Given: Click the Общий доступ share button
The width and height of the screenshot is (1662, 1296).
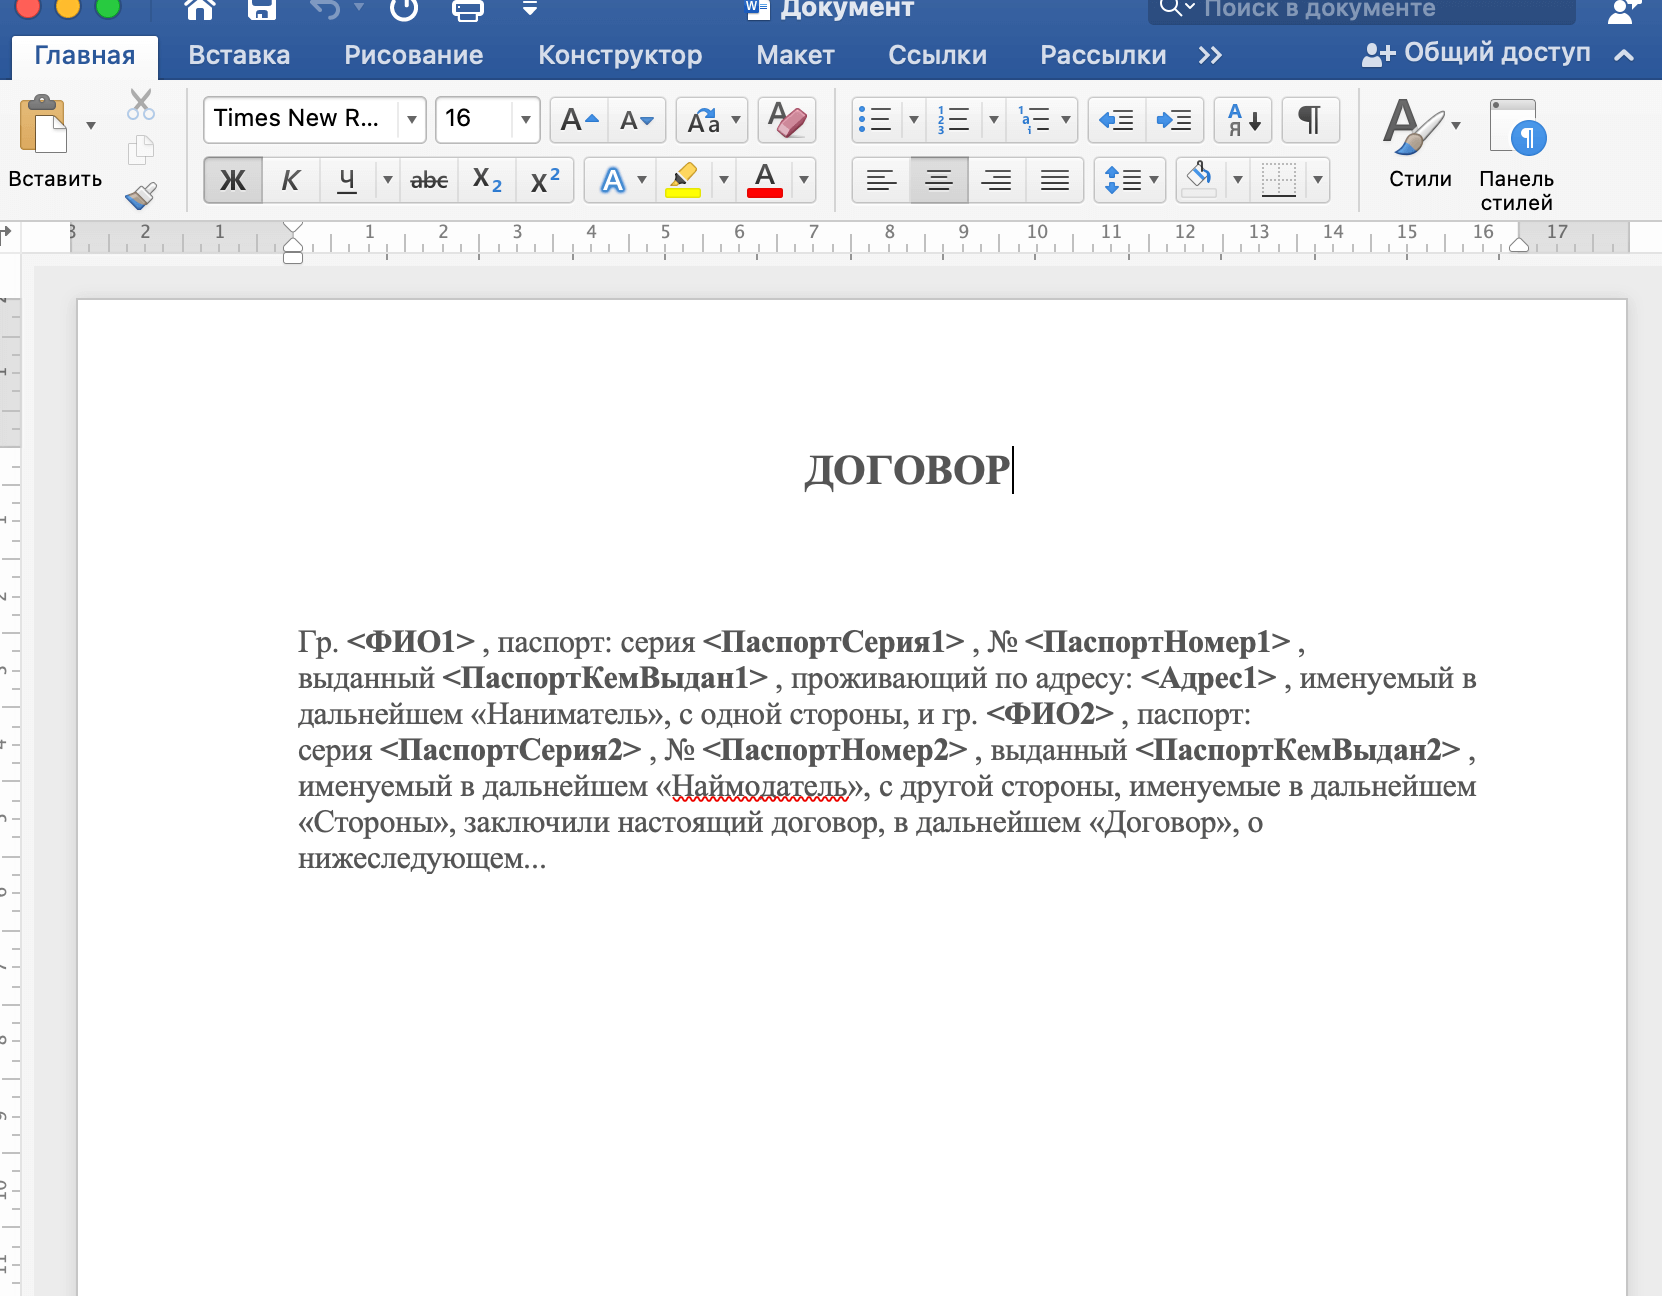Looking at the screenshot, I should click(1476, 54).
